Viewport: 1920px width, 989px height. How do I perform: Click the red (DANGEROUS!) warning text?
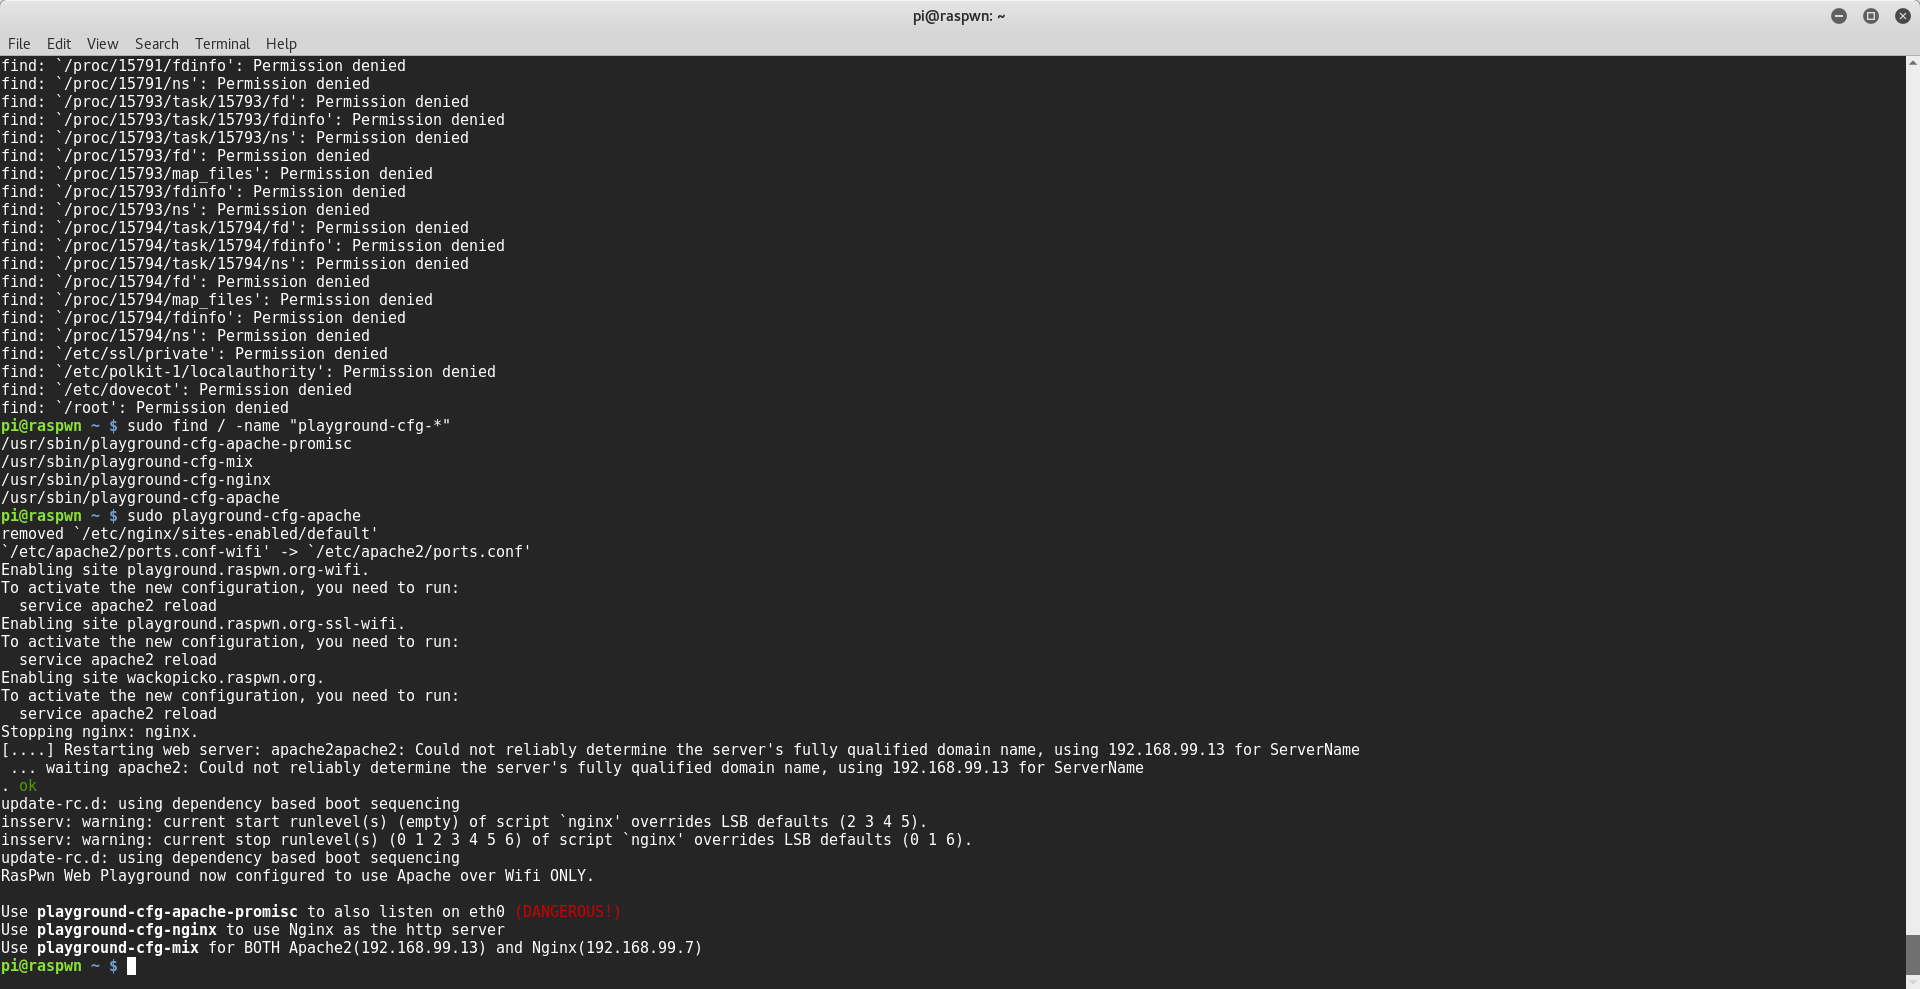[568, 912]
